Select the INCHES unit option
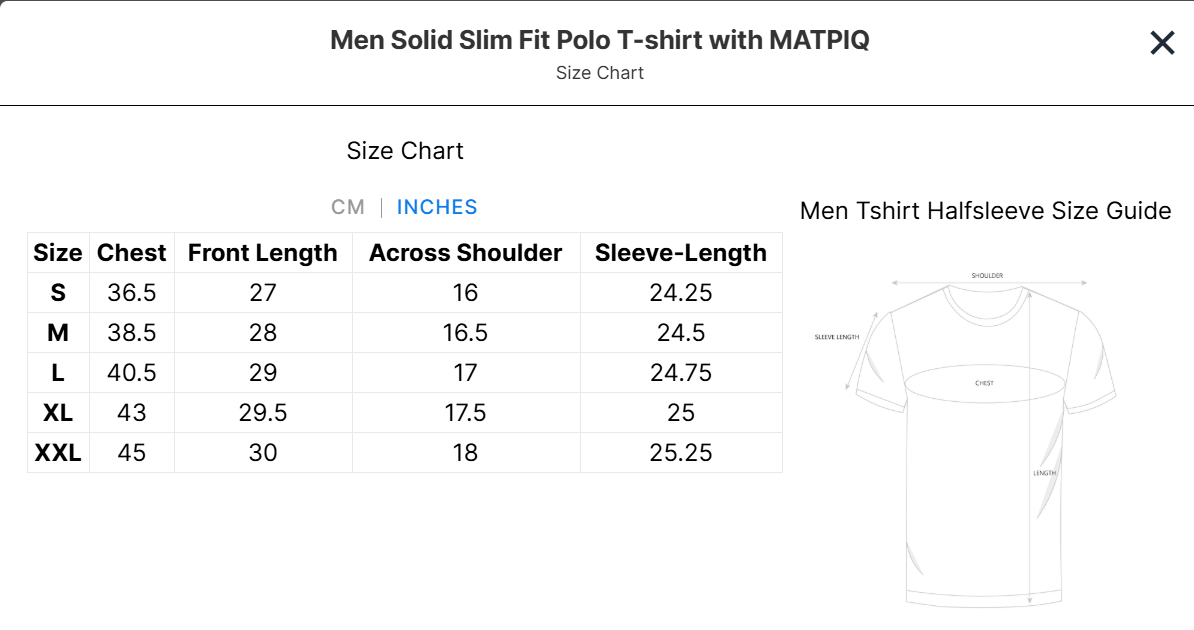1194x630 pixels. (437, 207)
